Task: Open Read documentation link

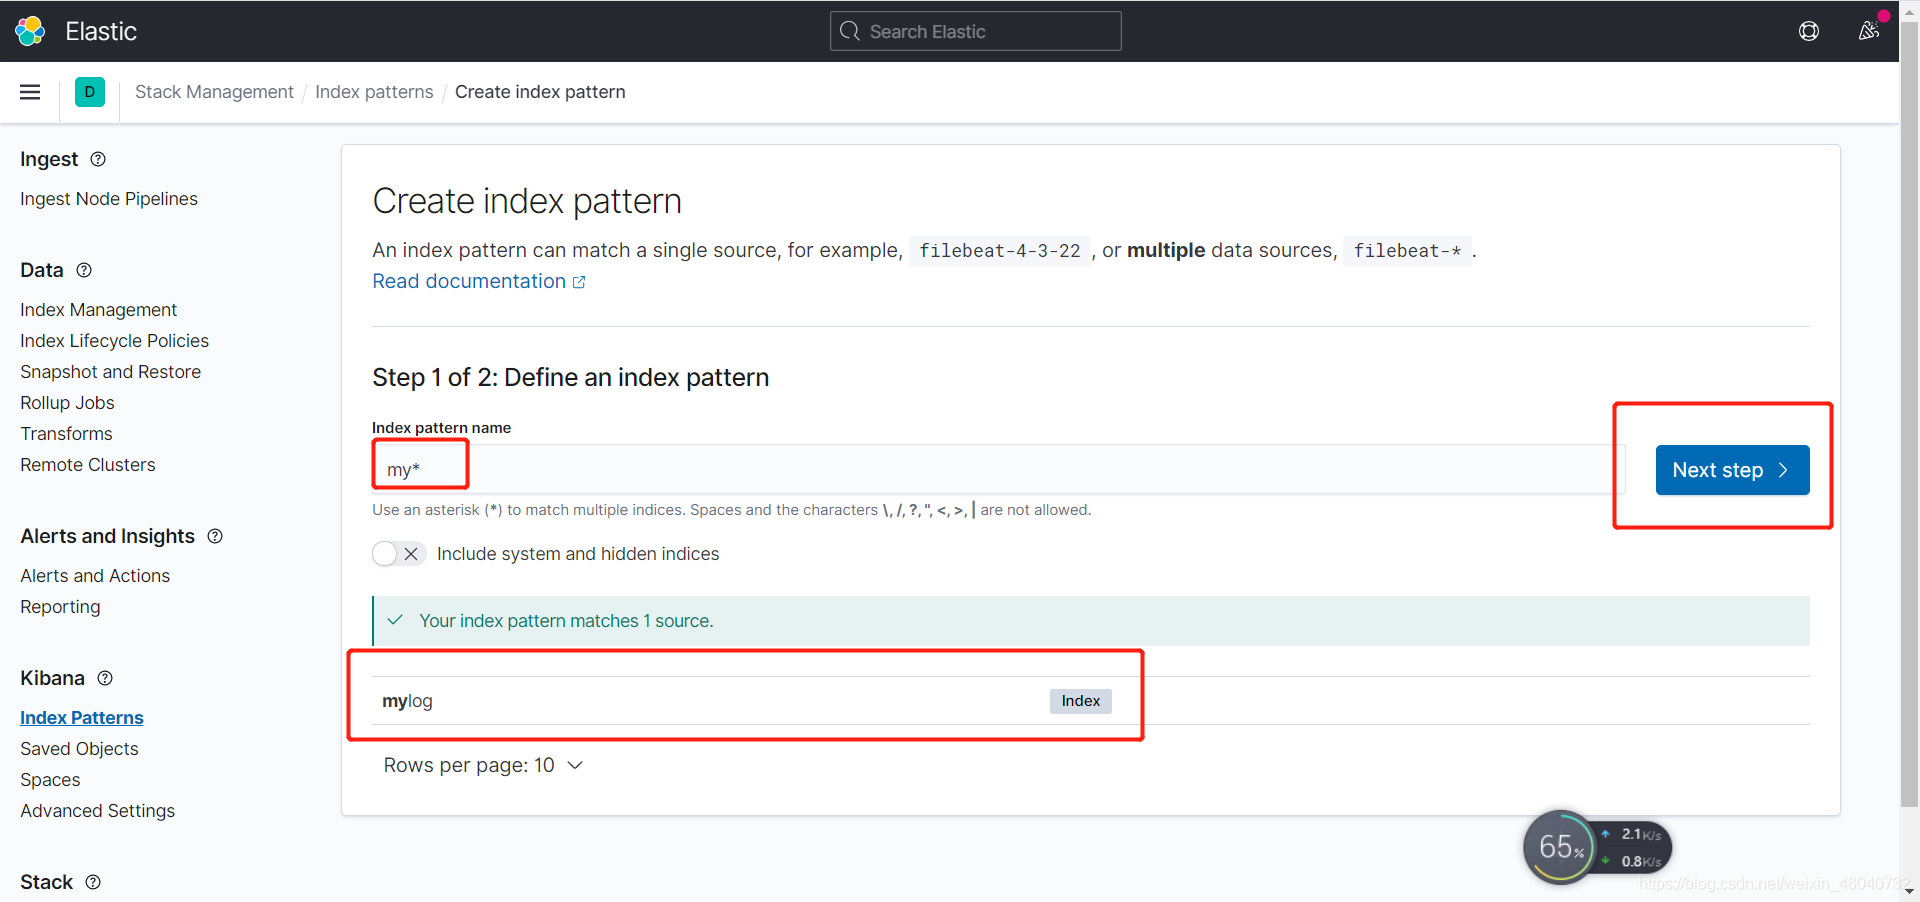Action: pos(469,281)
